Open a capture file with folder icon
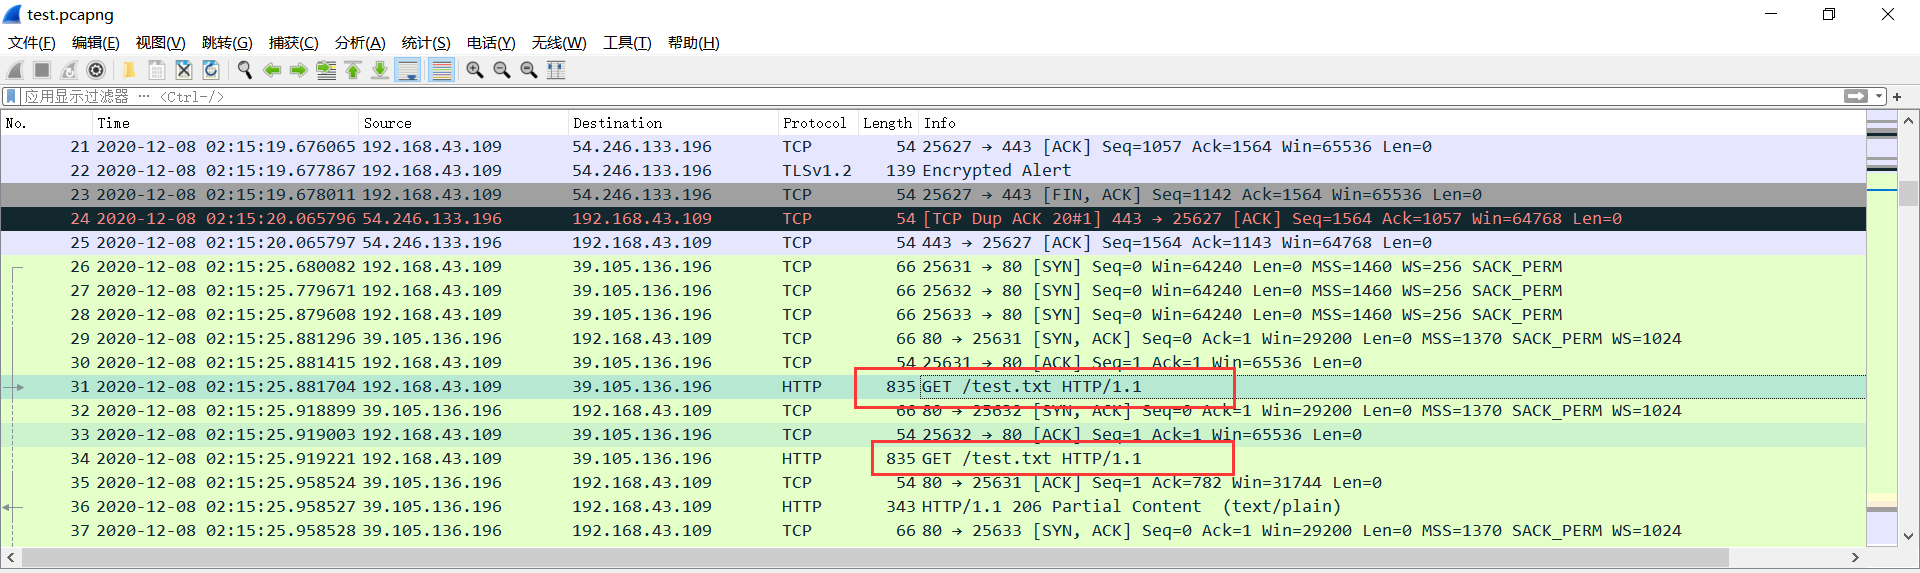The image size is (1920, 573). click(129, 70)
